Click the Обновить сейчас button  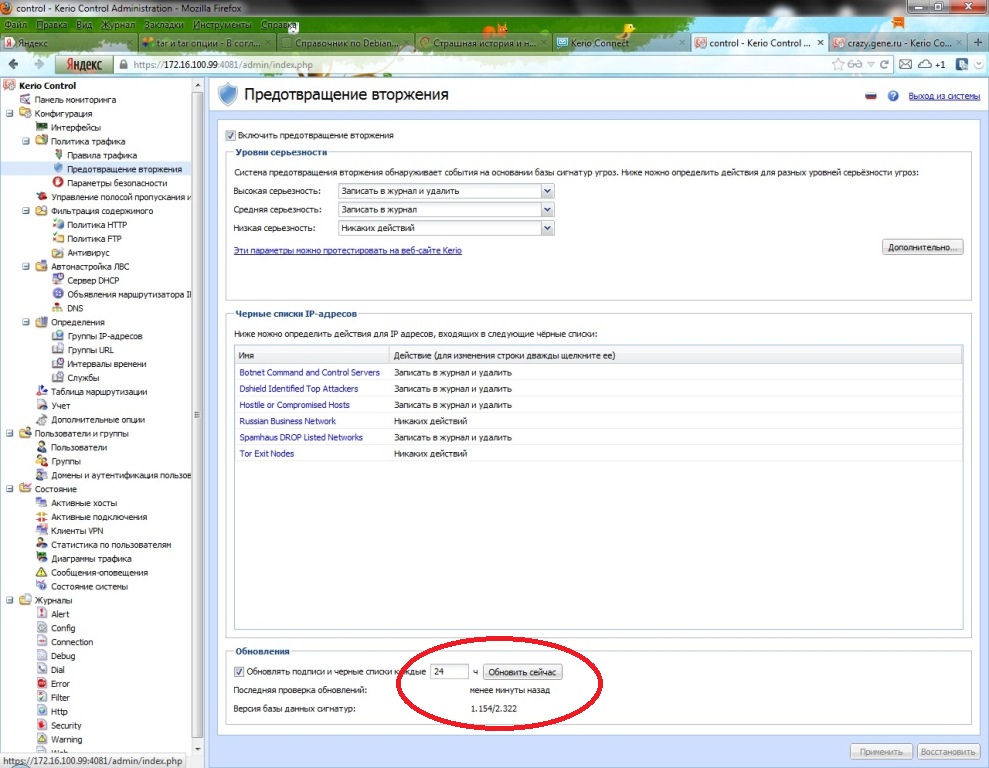(524, 672)
